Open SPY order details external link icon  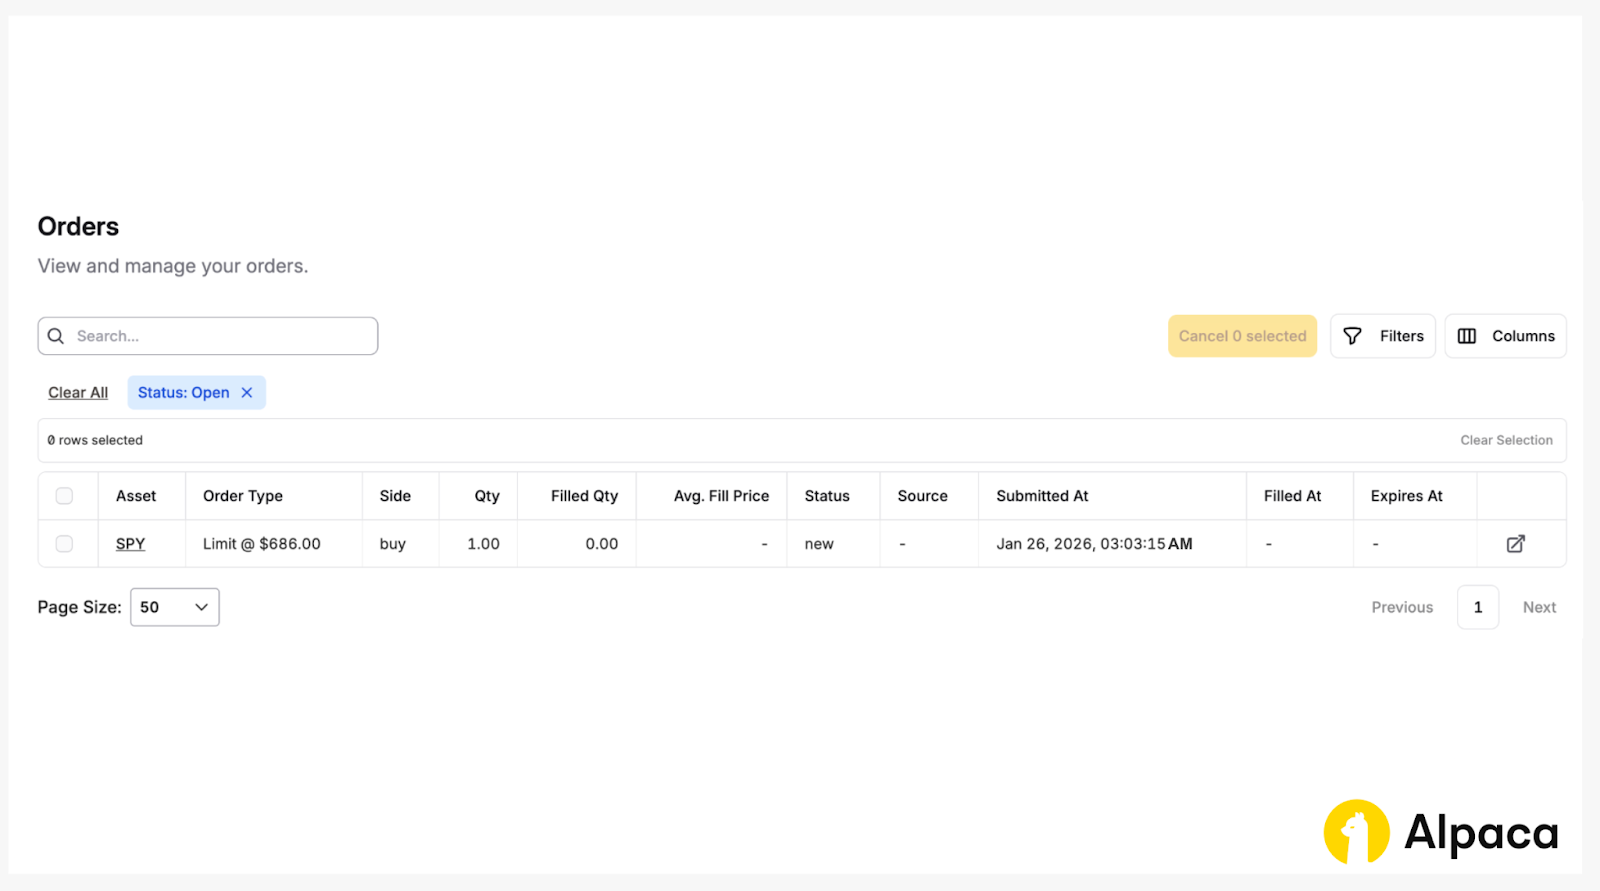(1515, 544)
